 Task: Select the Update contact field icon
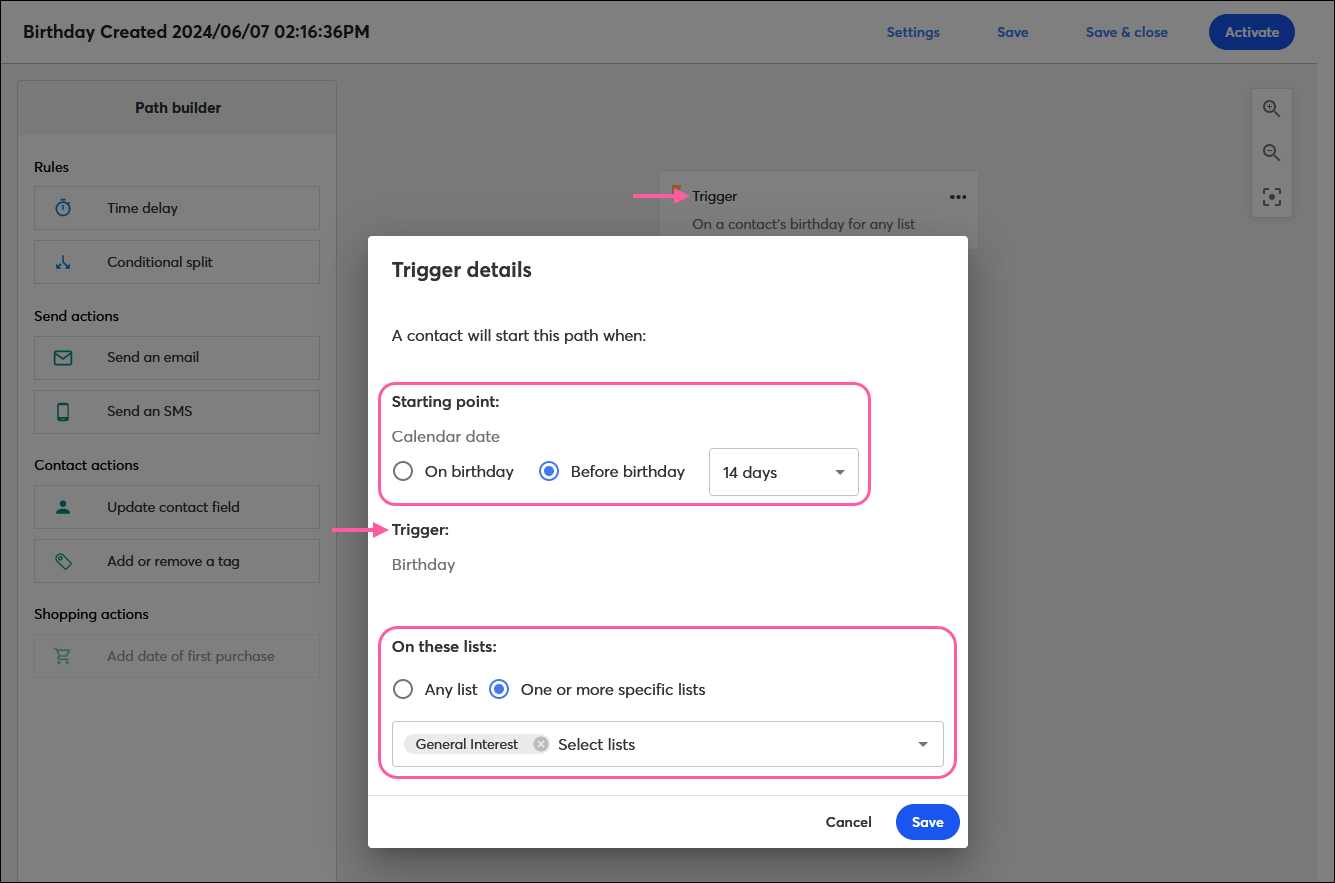62,507
